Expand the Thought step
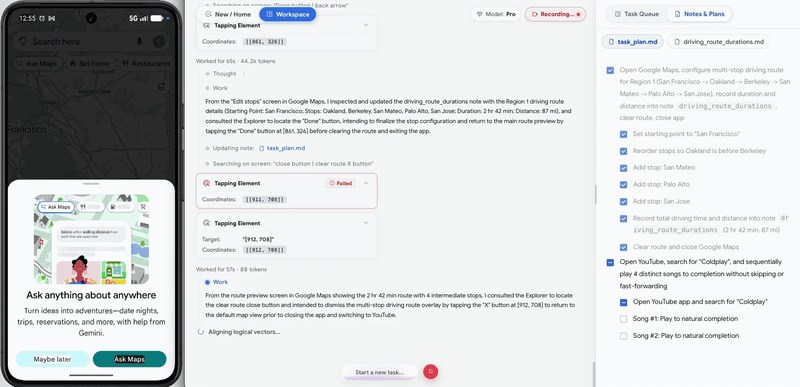 (224, 74)
